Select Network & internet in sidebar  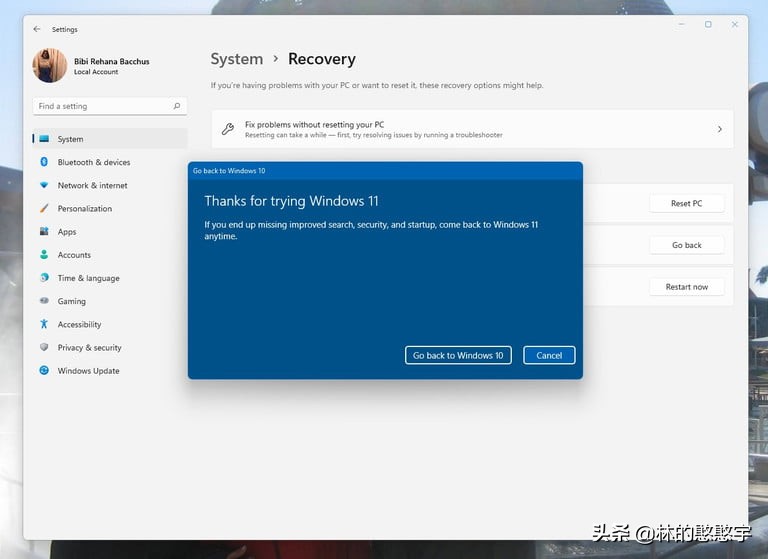[93, 185]
